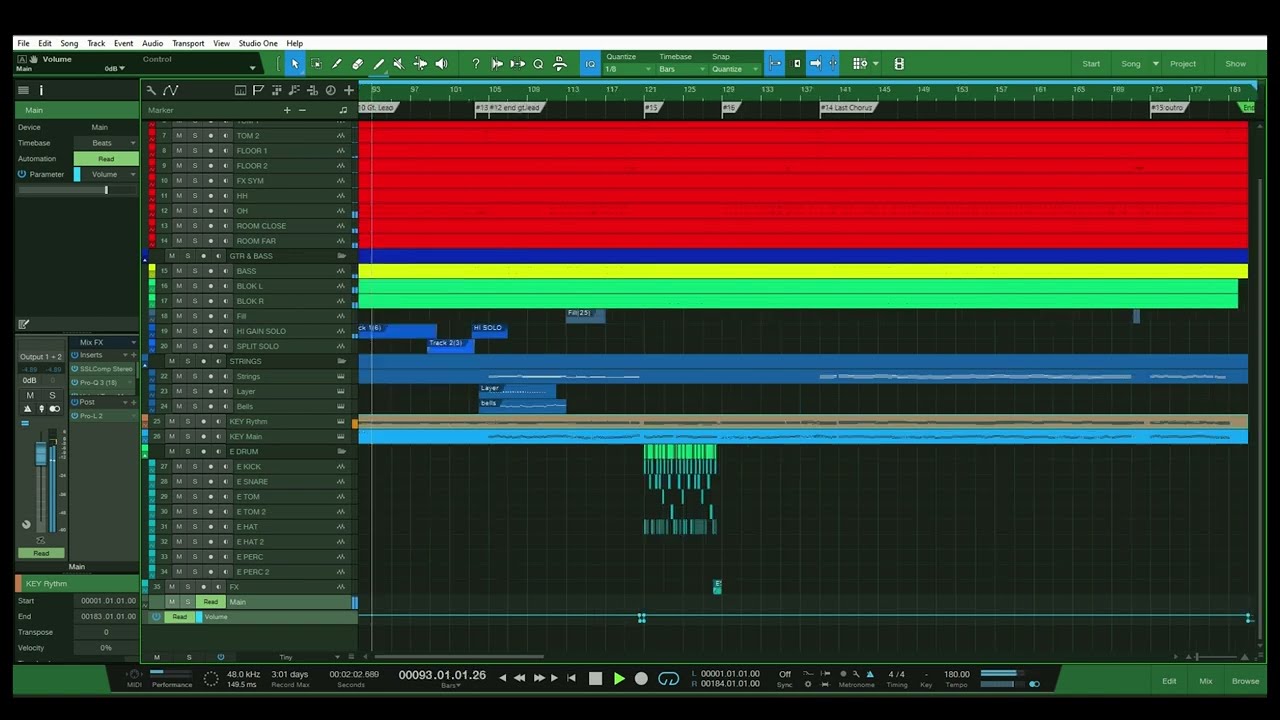Screen dimensions: 1280x720
Task: Arm record on FLOOR 1 track
Action: (x=210, y=151)
